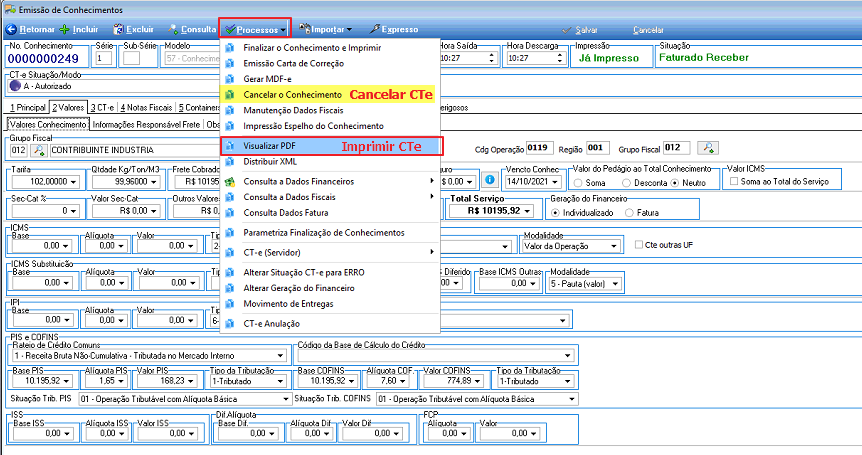Click the money icon beside Consulta a Dados Financeiros
The image size is (862, 455).
(230, 181)
